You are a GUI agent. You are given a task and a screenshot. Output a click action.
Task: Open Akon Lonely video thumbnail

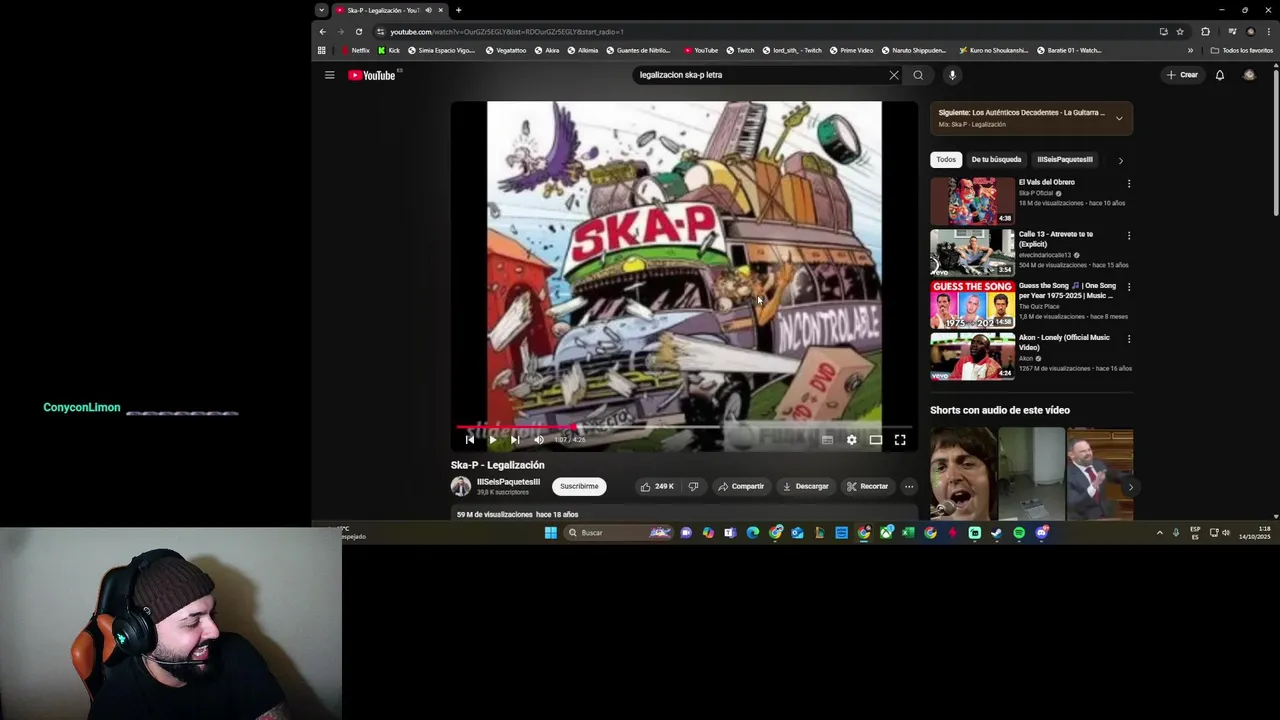[972, 357]
